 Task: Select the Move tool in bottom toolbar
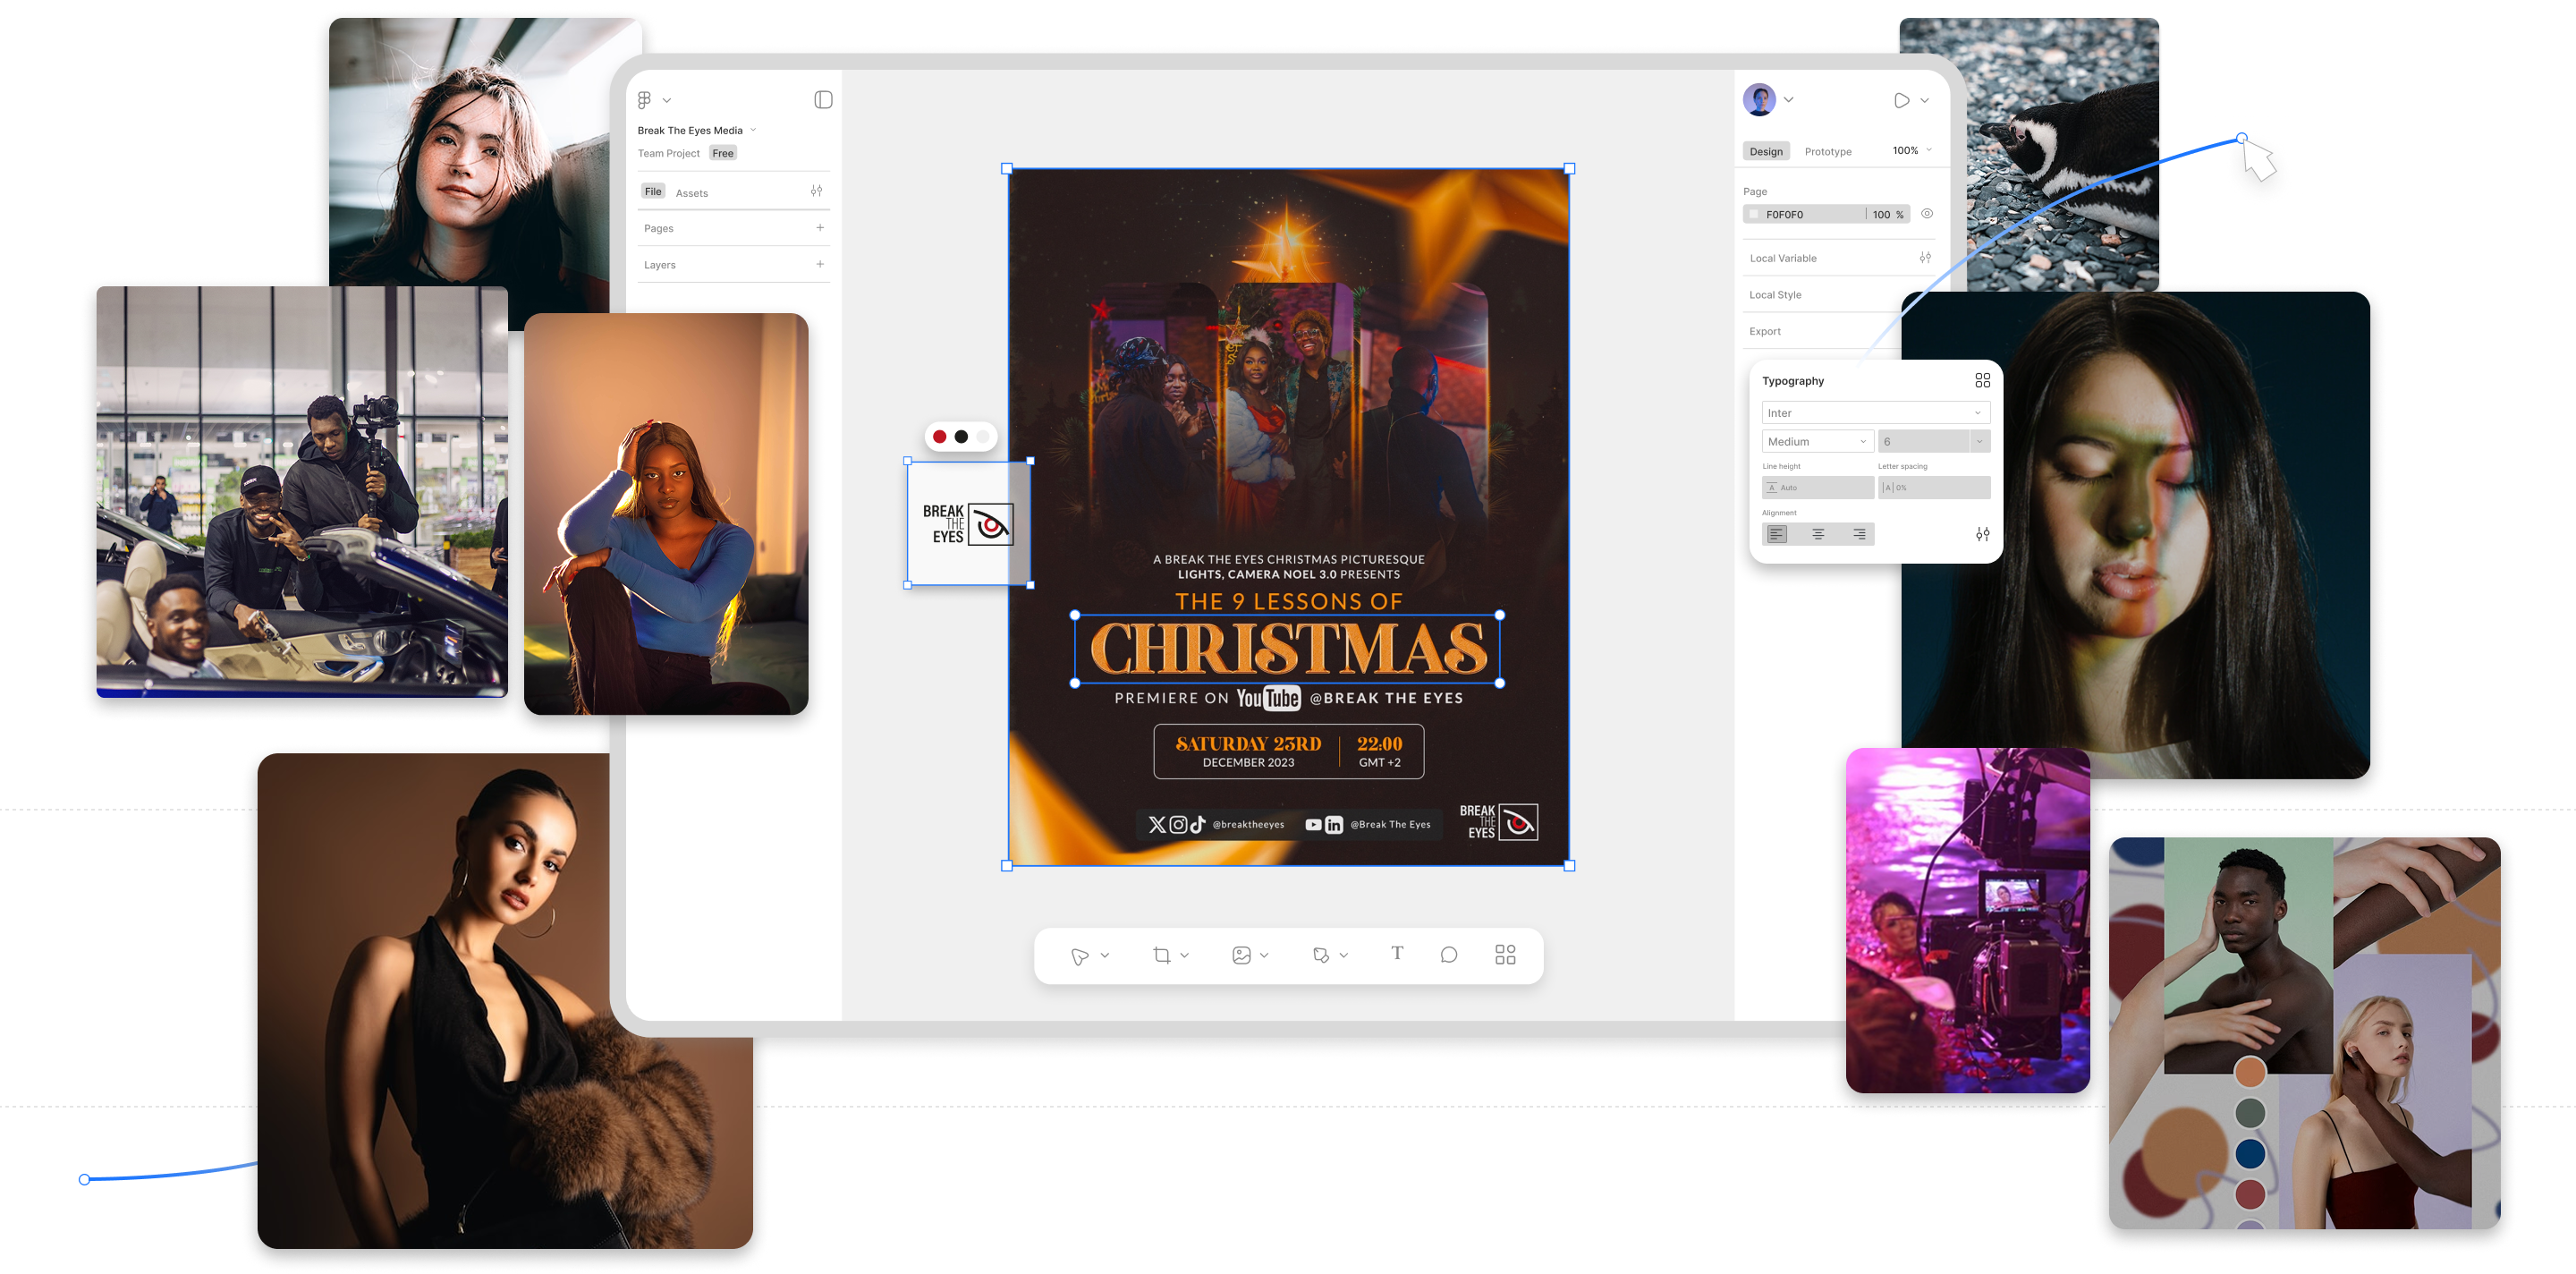click(1079, 956)
